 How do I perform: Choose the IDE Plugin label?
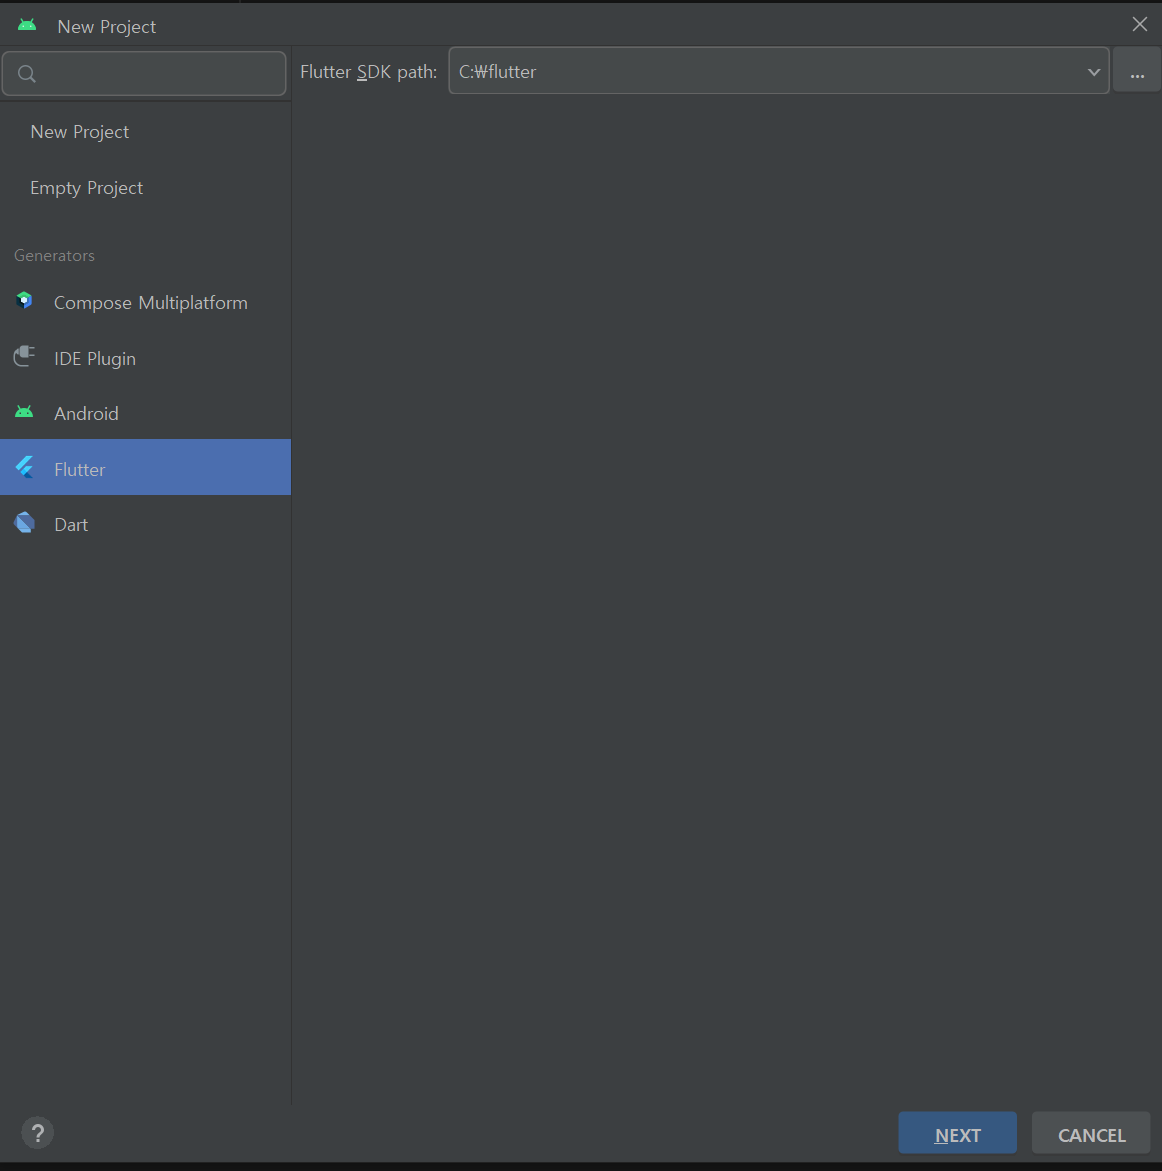95,358
